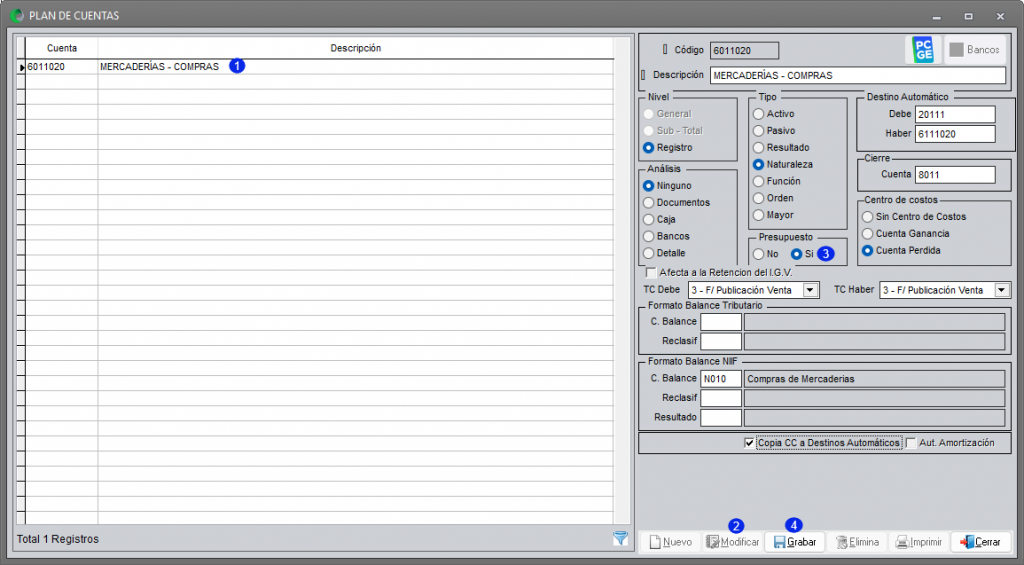
Task: Click the filter funnel icon
Action: pyautogui.click(x=620, y=538)
